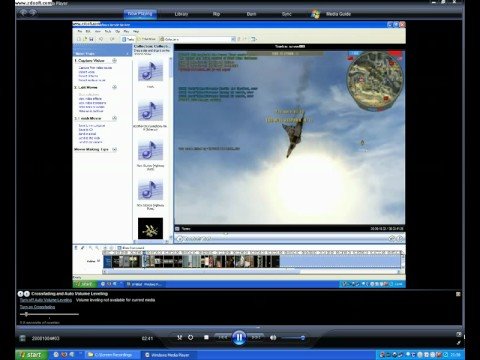480x360 pixels.
Task: Skip to the previous track
Action: pyautogui.click(x=222, y=337)
